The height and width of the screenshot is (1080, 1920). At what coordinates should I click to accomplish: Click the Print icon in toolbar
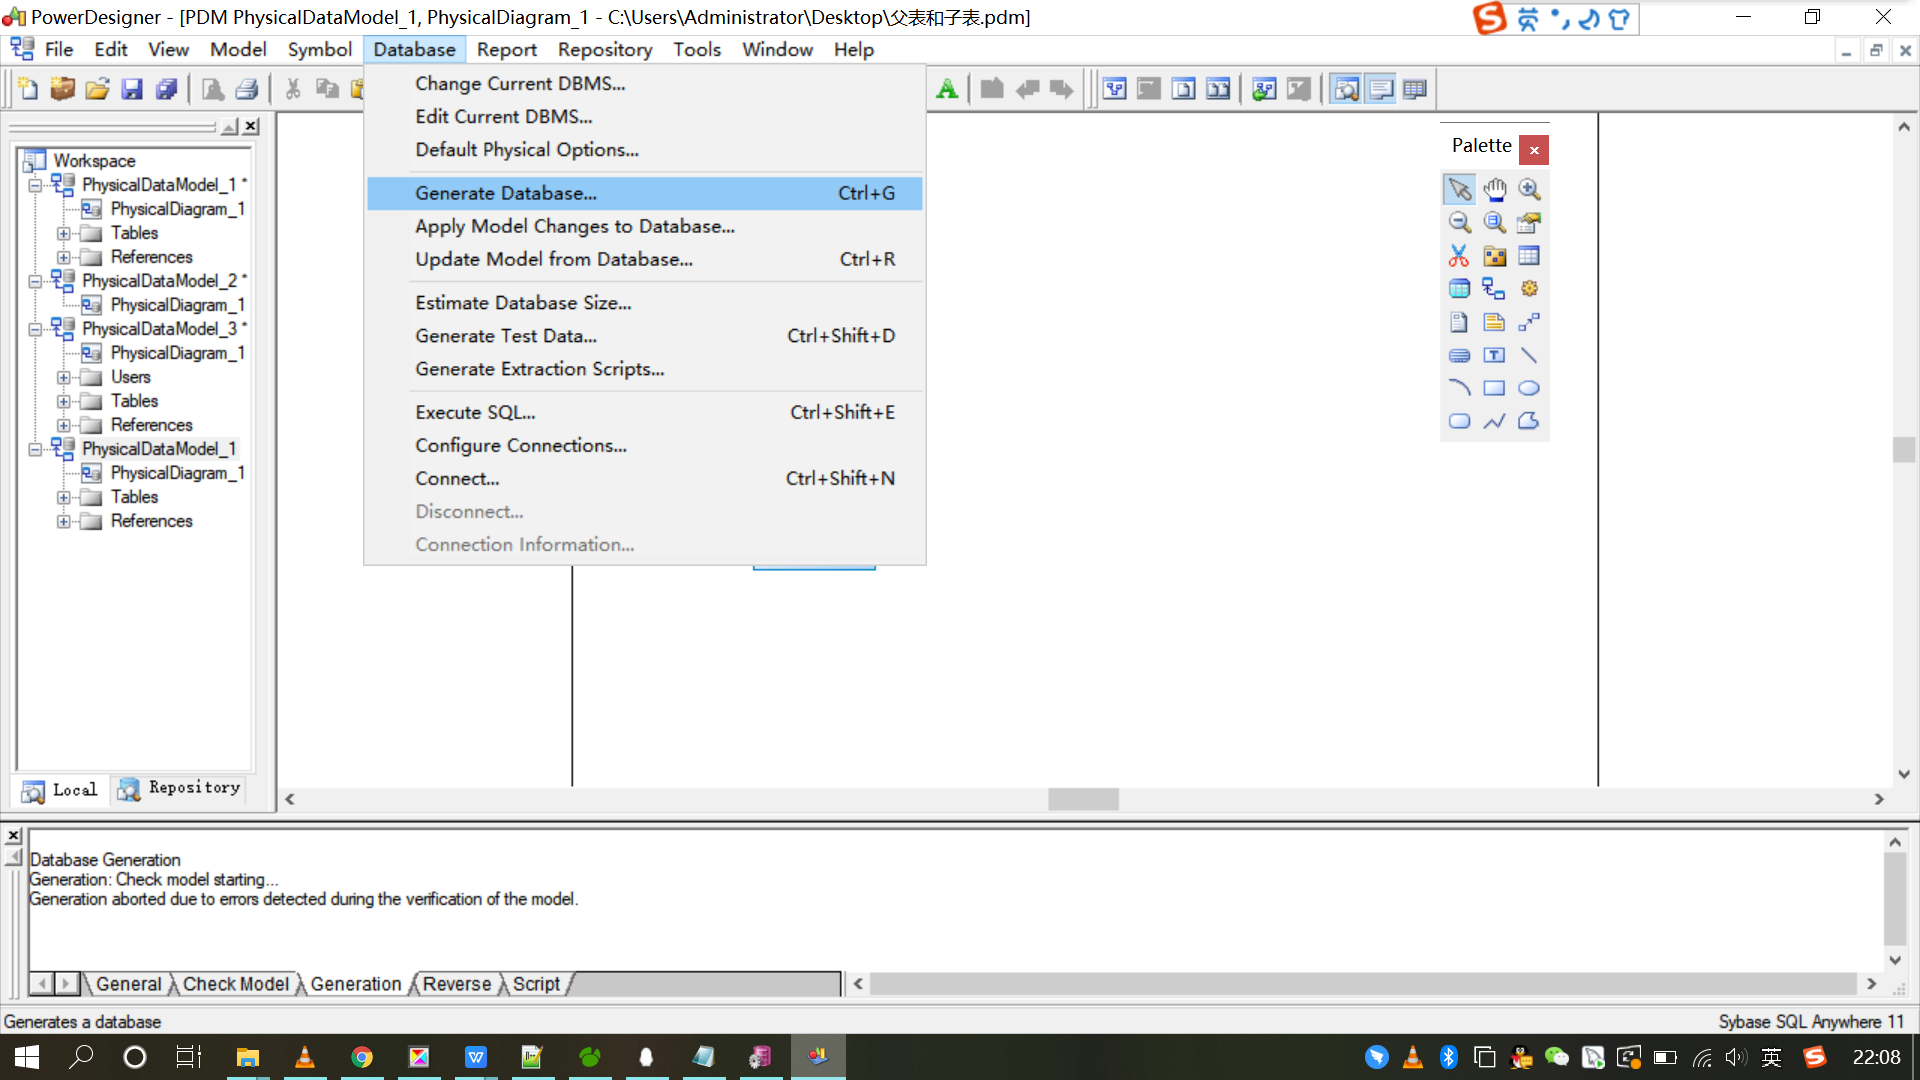coord(247,89)
